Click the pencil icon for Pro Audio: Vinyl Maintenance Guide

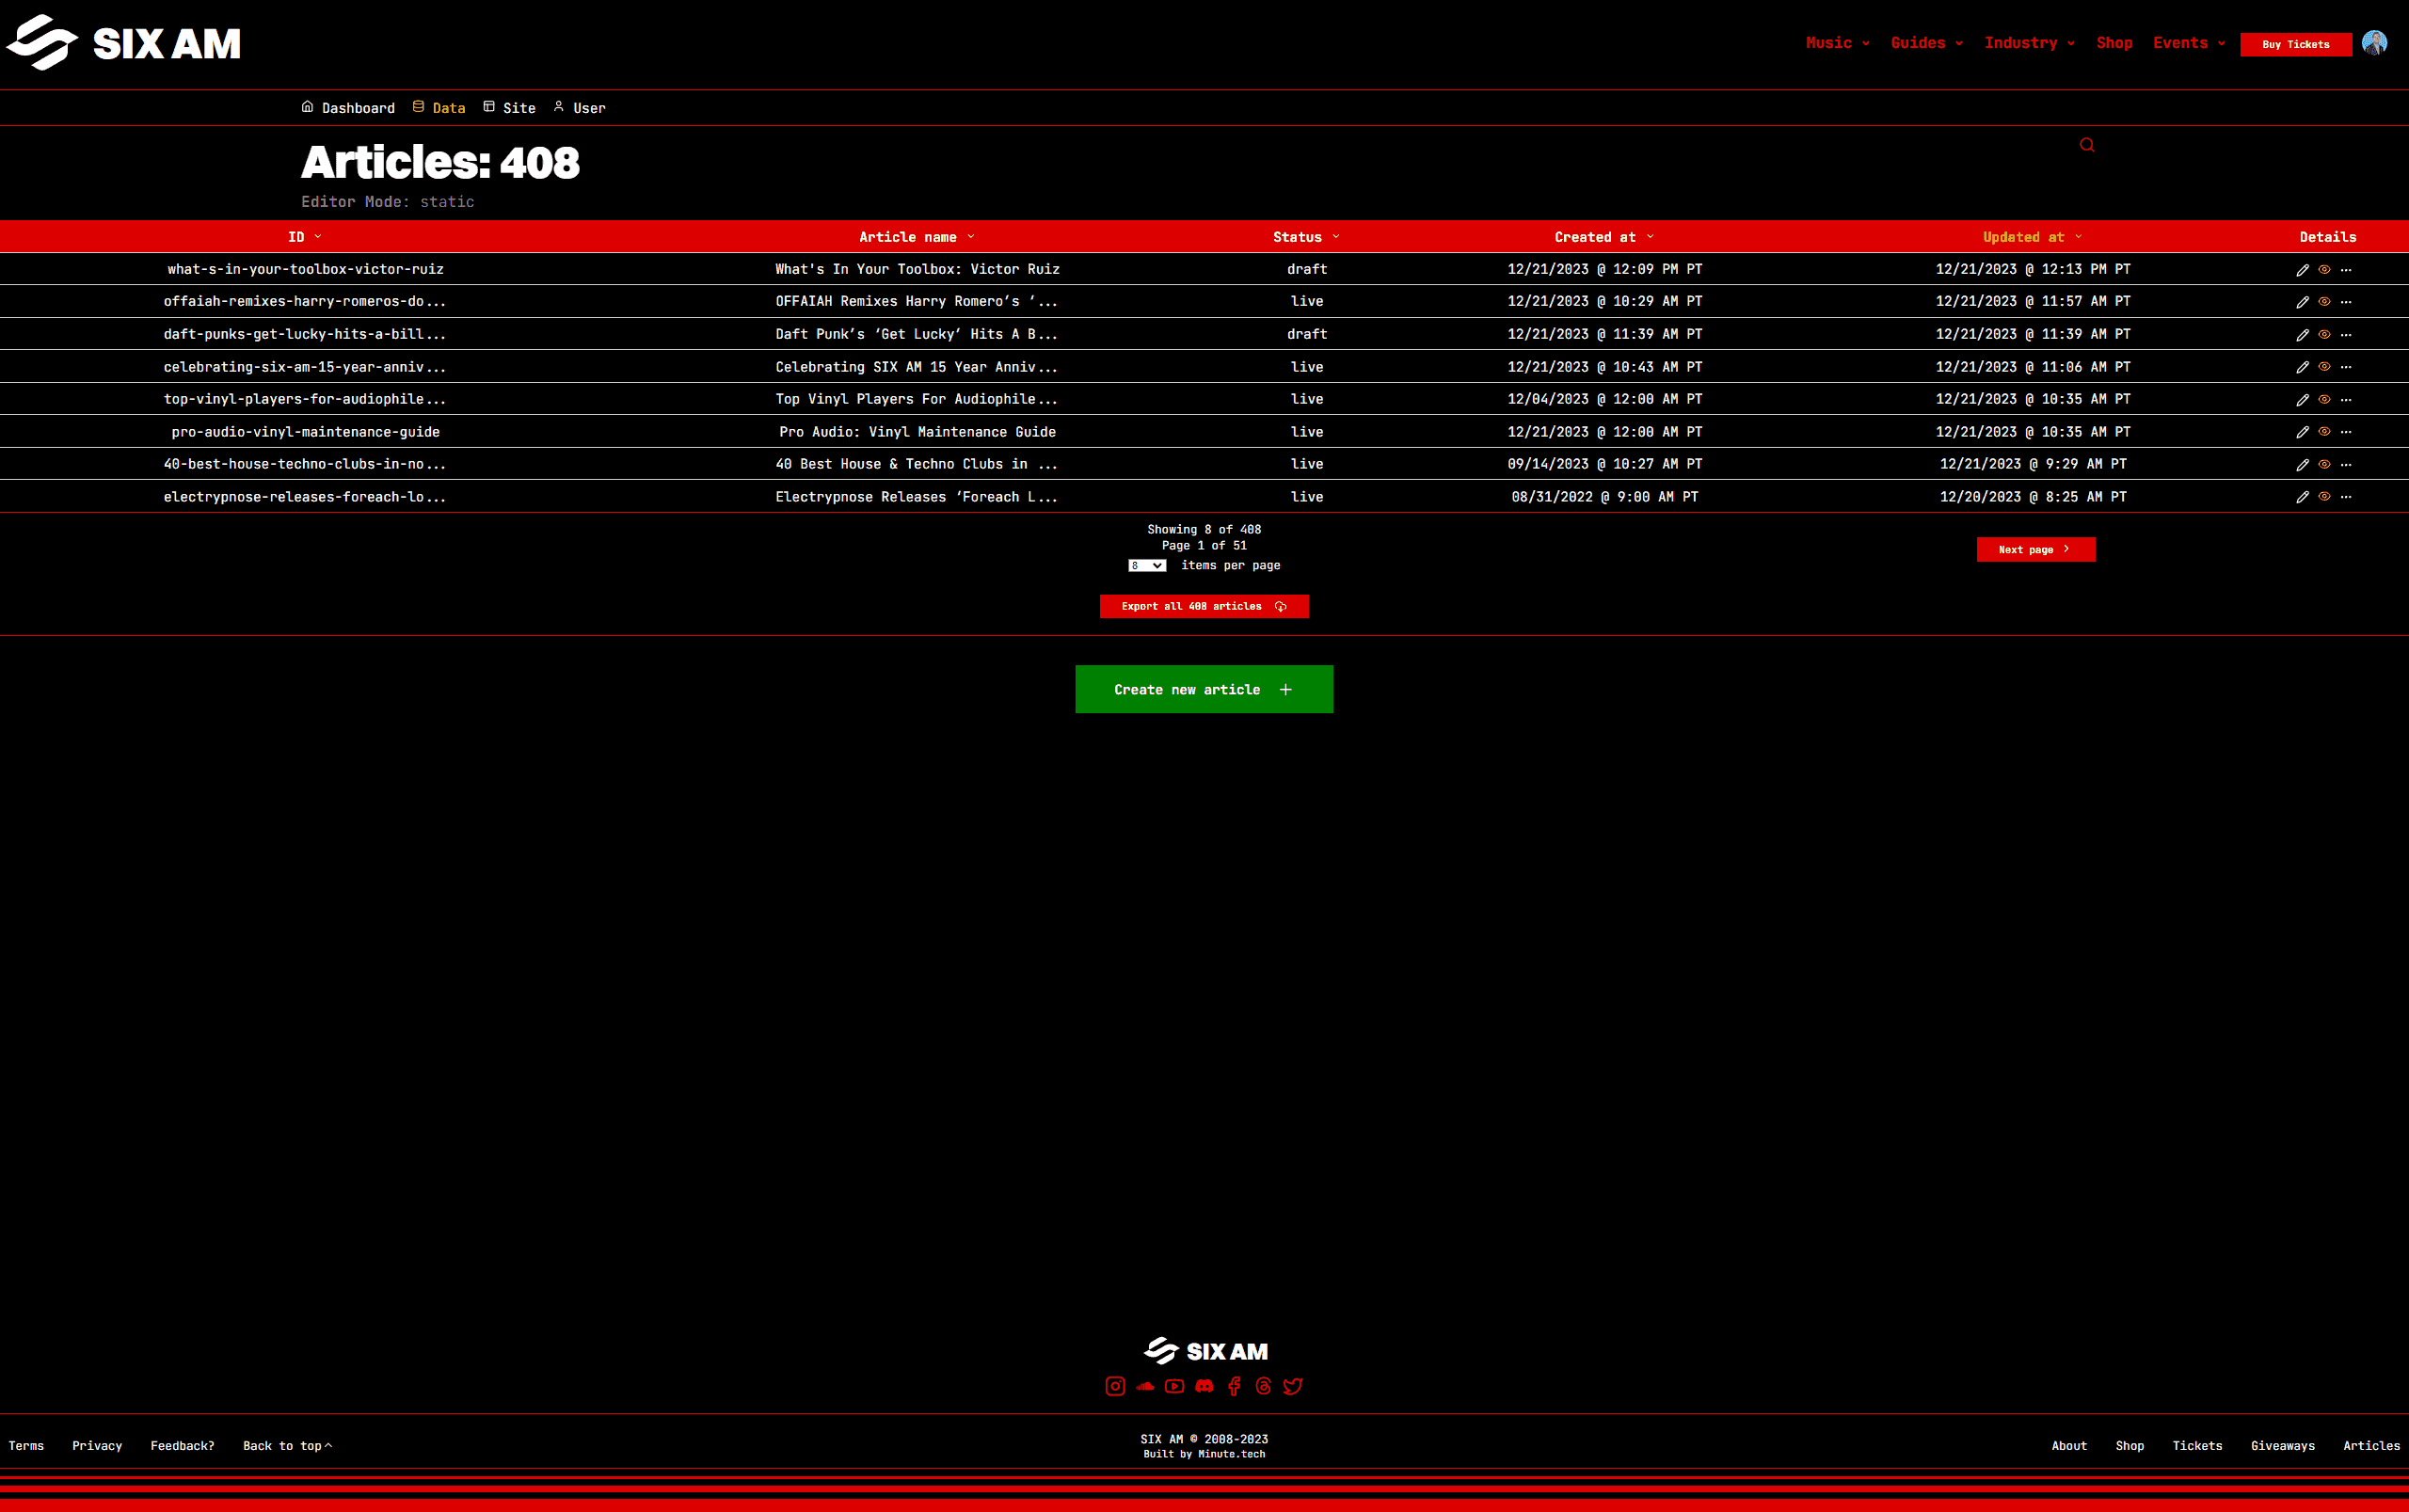[2302, 432]
